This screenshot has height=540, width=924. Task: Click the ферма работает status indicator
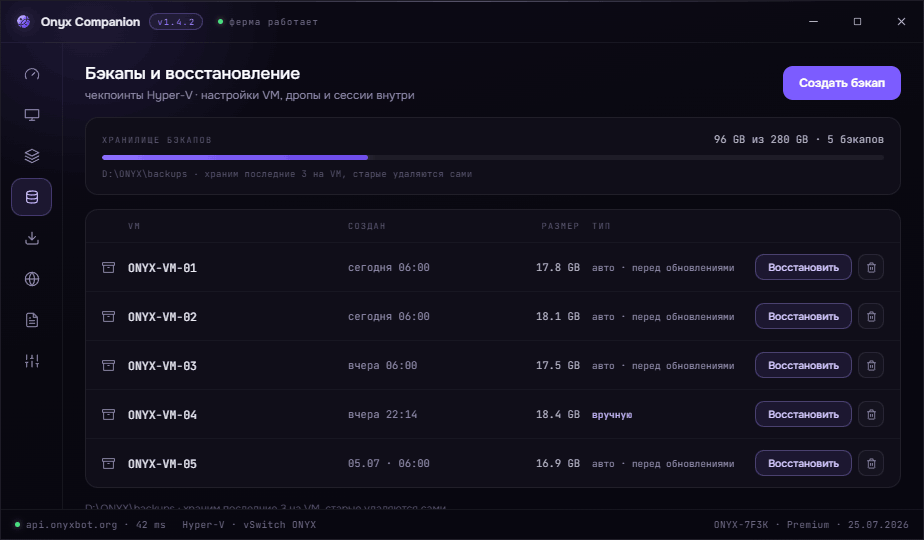pyautogui.click(x=268, y=22)
